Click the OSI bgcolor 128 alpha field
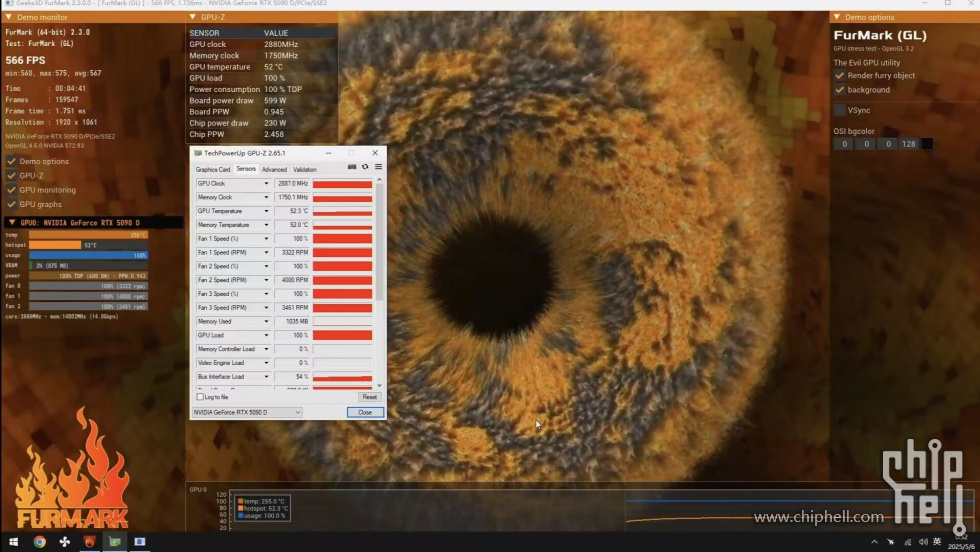 (909, 144)
